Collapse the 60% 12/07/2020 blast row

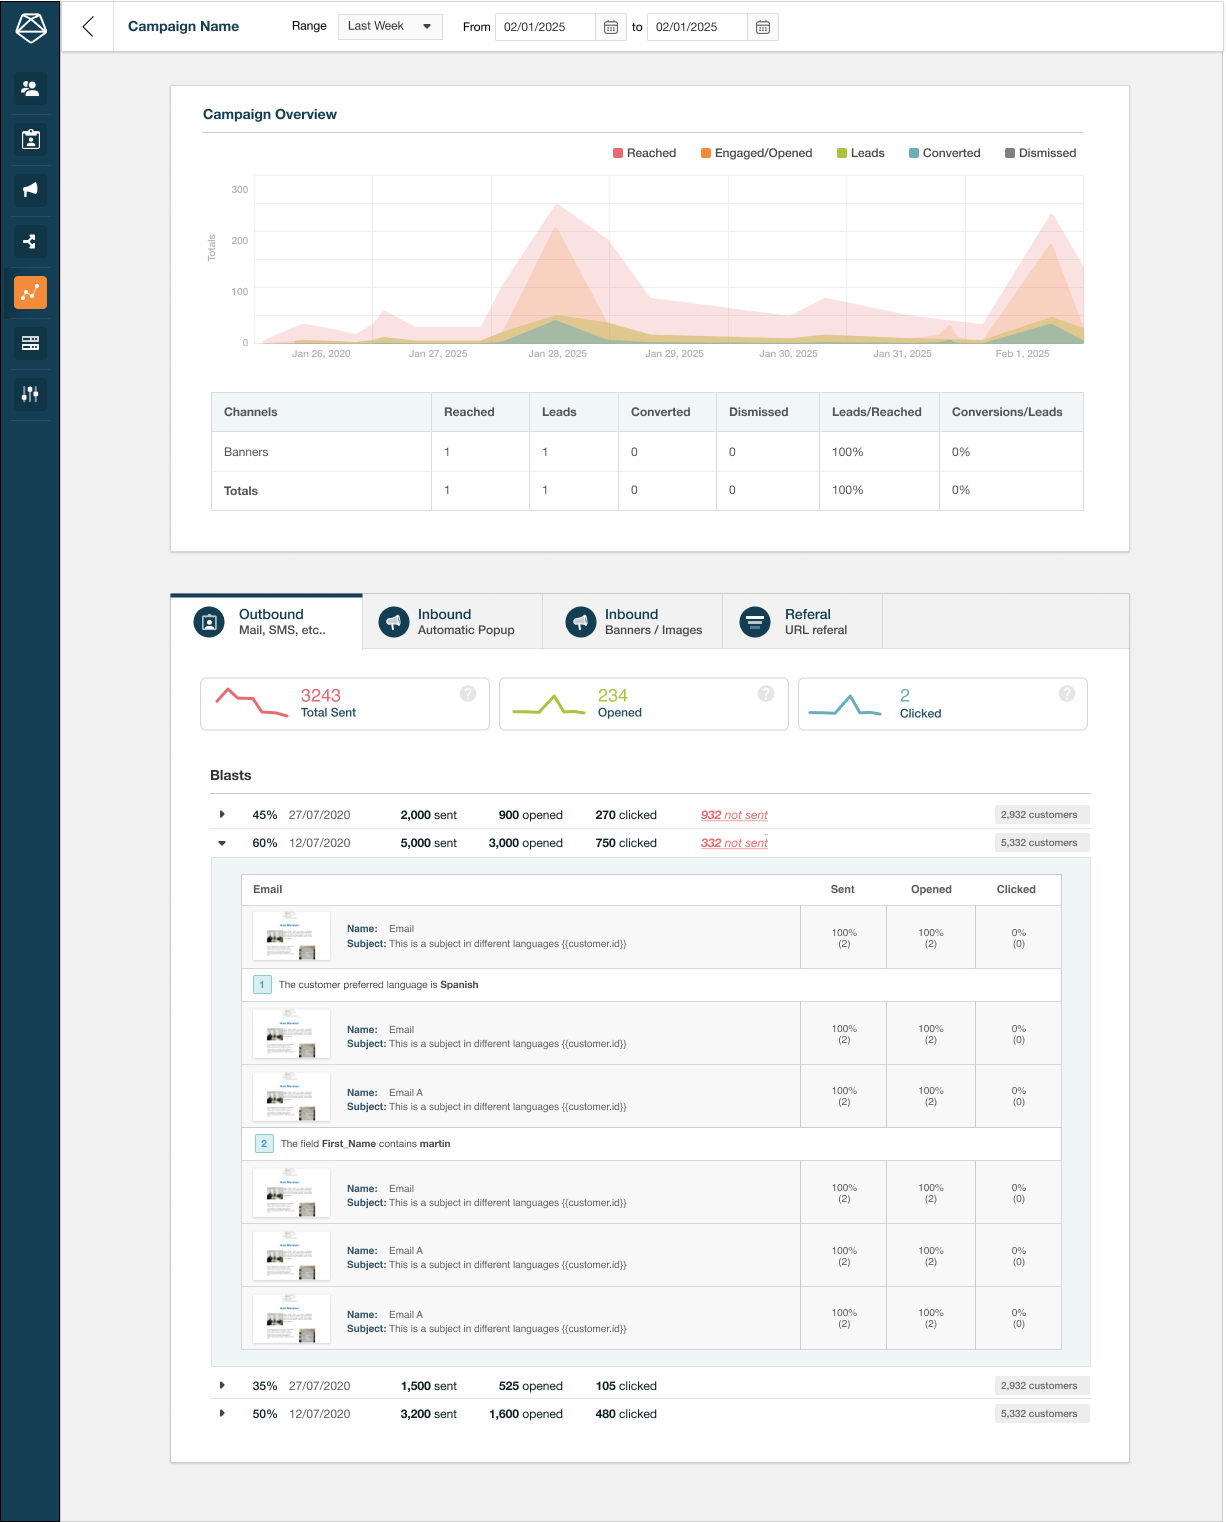point(222,843)
